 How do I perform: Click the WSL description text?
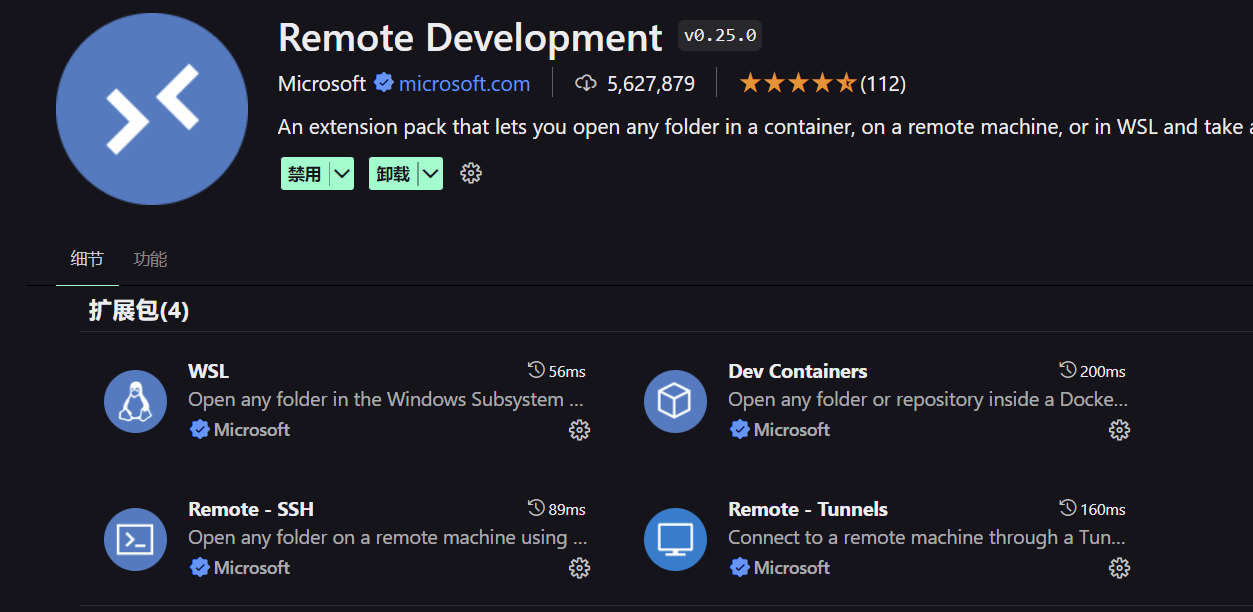386,400
